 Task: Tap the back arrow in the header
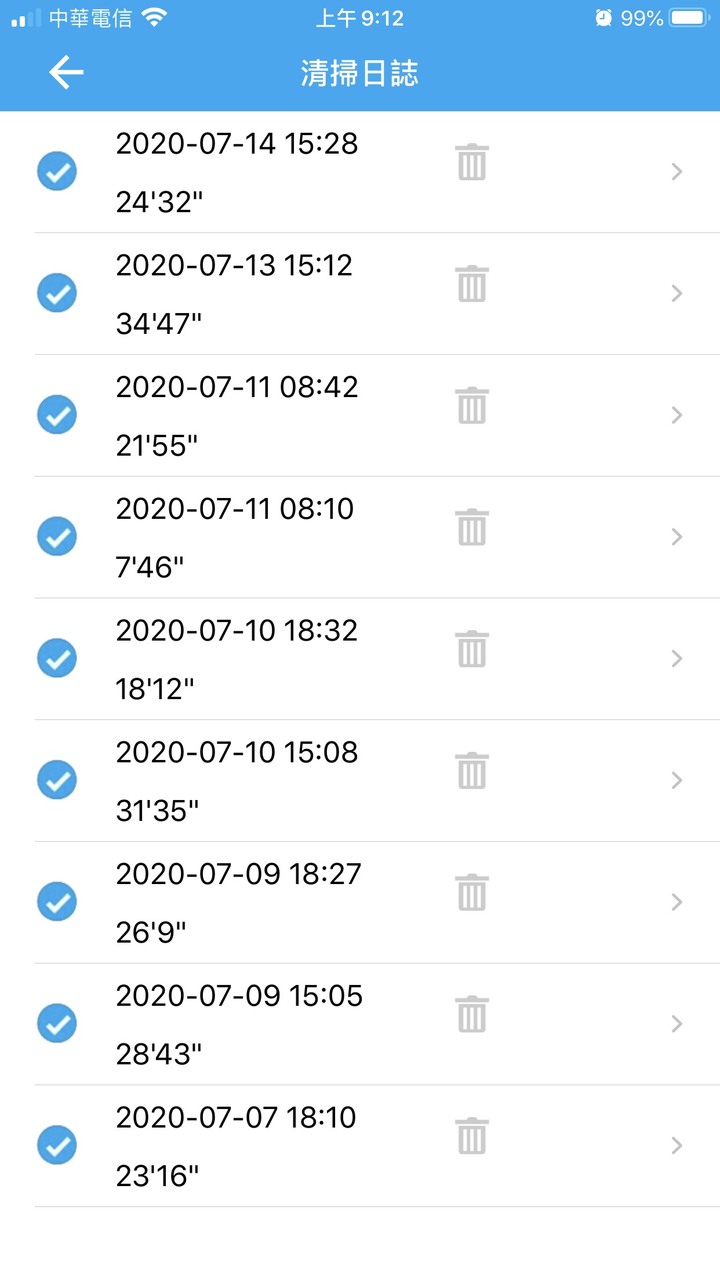(66, 73)
